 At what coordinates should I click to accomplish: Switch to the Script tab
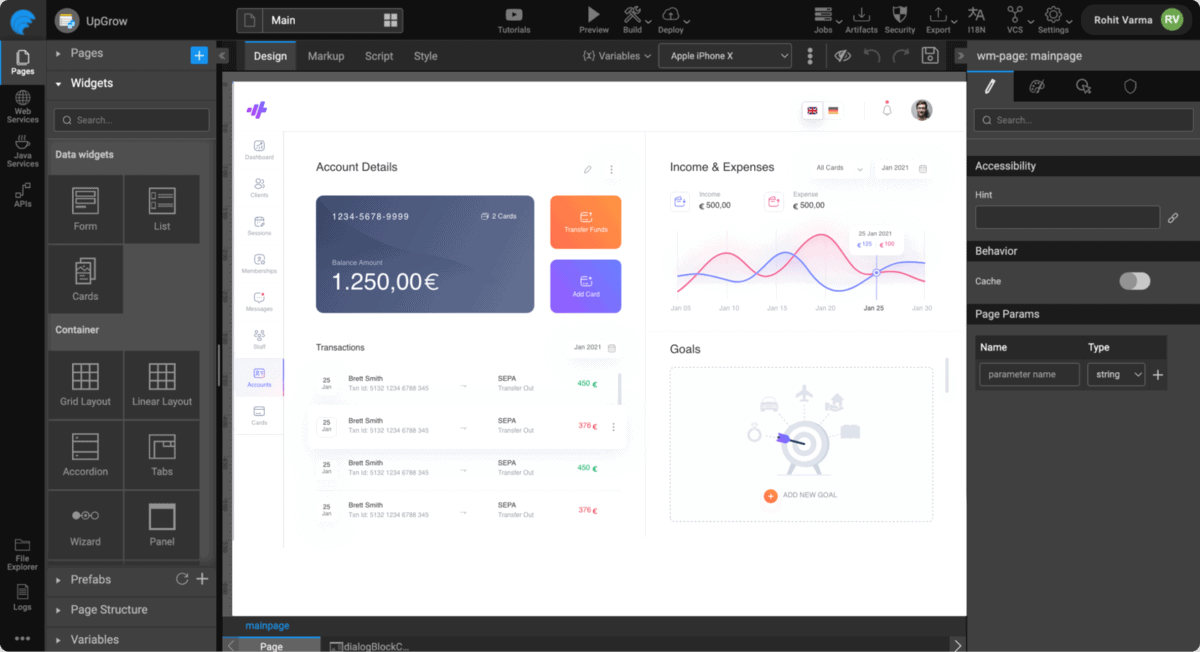click(x=378, y=56)
